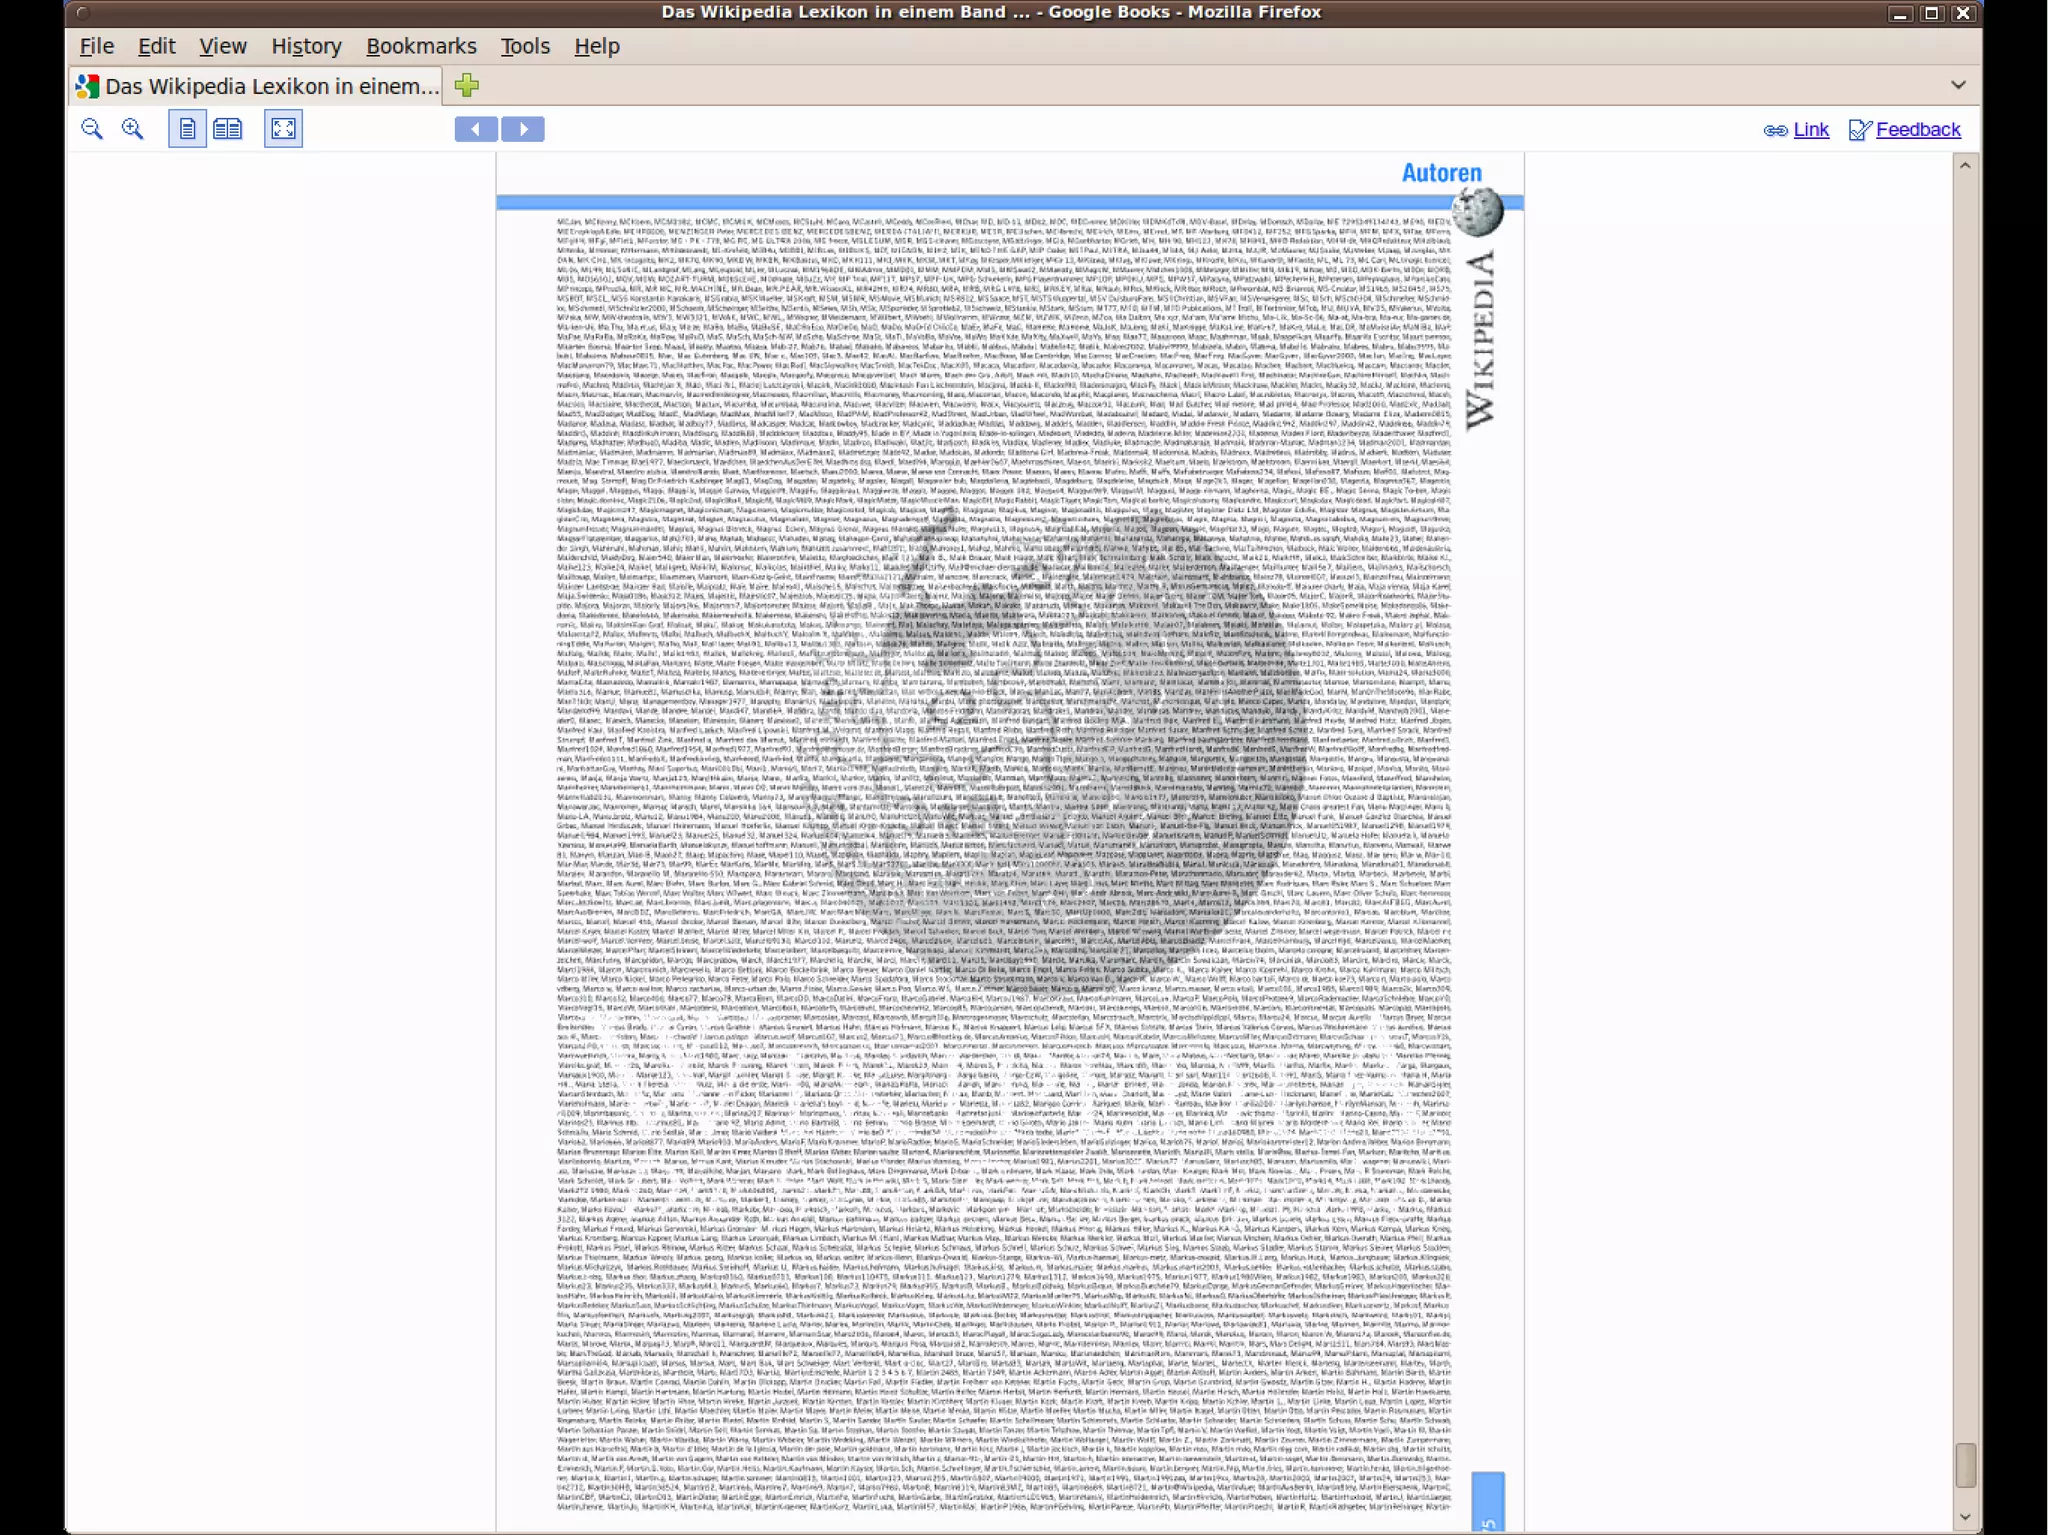Expand the list all tabs dropdown
Screen dimensions: 2048x1535
point(1958,85)
